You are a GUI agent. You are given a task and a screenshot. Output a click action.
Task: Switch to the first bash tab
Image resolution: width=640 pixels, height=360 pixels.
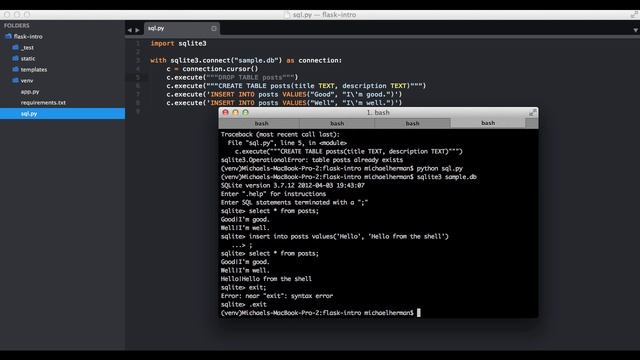pos(261,123)
